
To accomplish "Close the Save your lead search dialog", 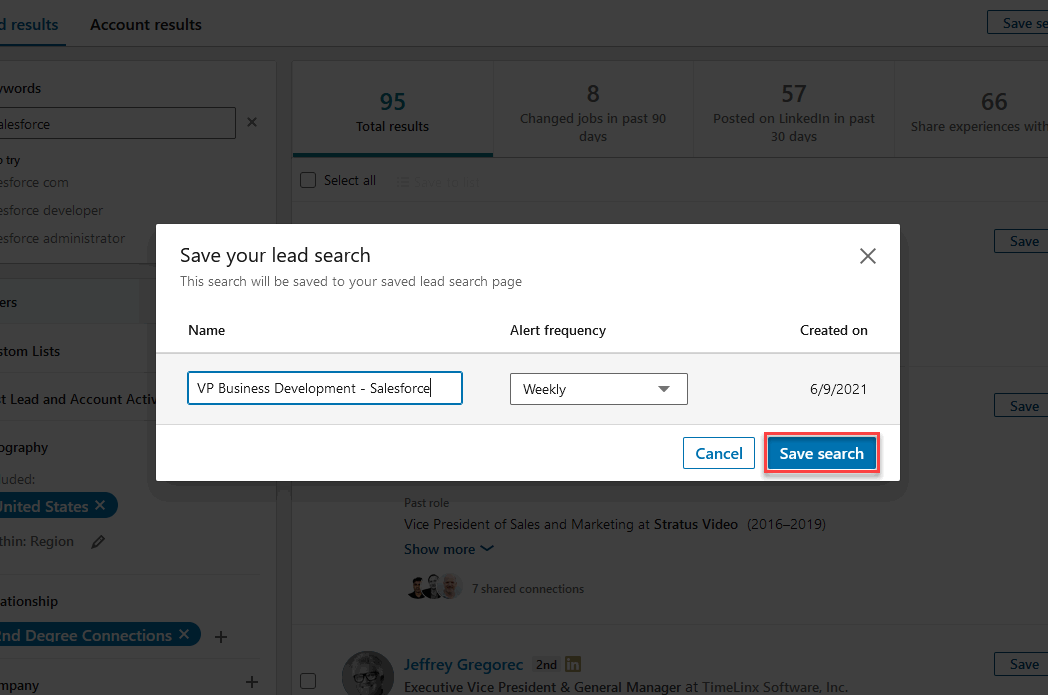I will [868, 256].
